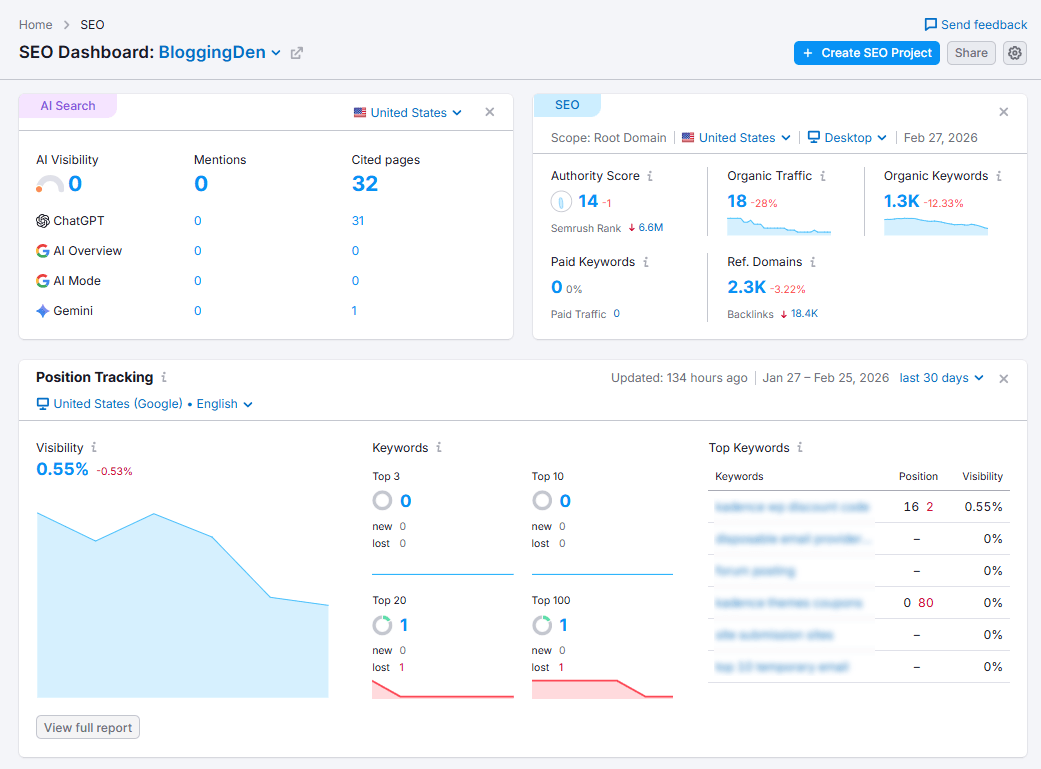Click Top 20 keywords count
This screenshot has width=1041, height=769.
pos(404,625)
